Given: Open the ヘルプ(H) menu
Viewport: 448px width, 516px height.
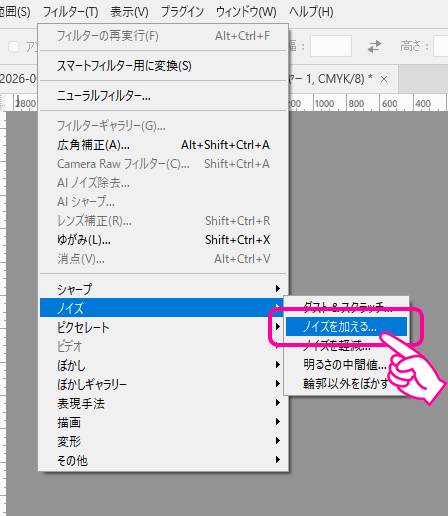Looking at the screenshot, I should click(x=311, y=12).
